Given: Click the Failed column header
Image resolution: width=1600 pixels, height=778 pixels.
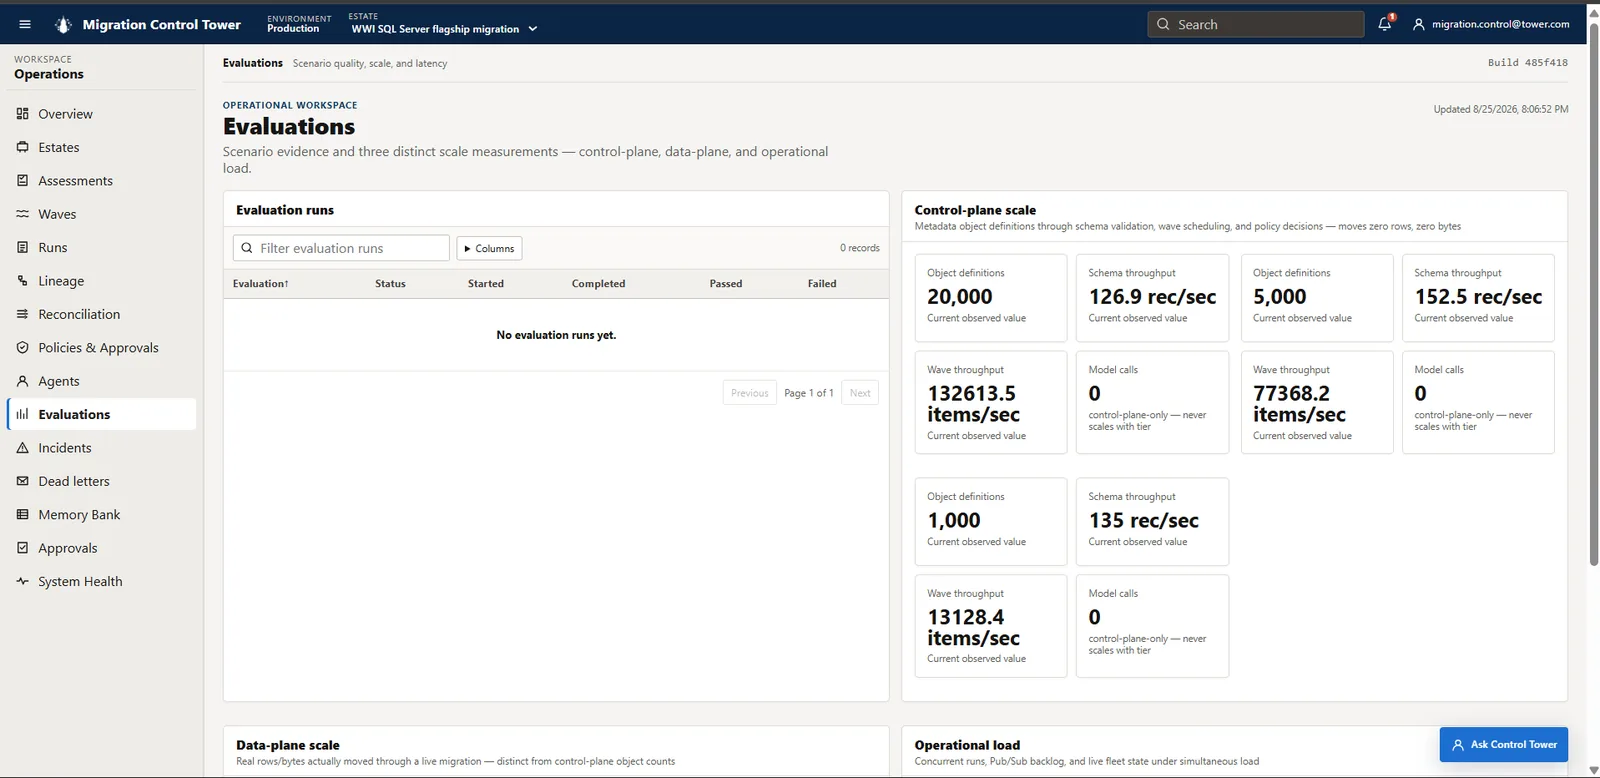Looking at the screenshot, I should pos(822,284).
